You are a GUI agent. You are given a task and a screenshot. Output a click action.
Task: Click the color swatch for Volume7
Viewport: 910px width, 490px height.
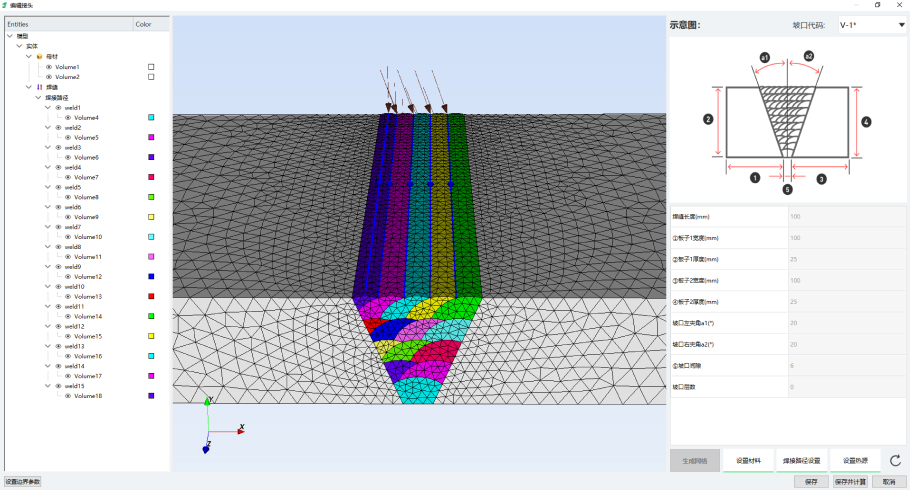[151, 177]
